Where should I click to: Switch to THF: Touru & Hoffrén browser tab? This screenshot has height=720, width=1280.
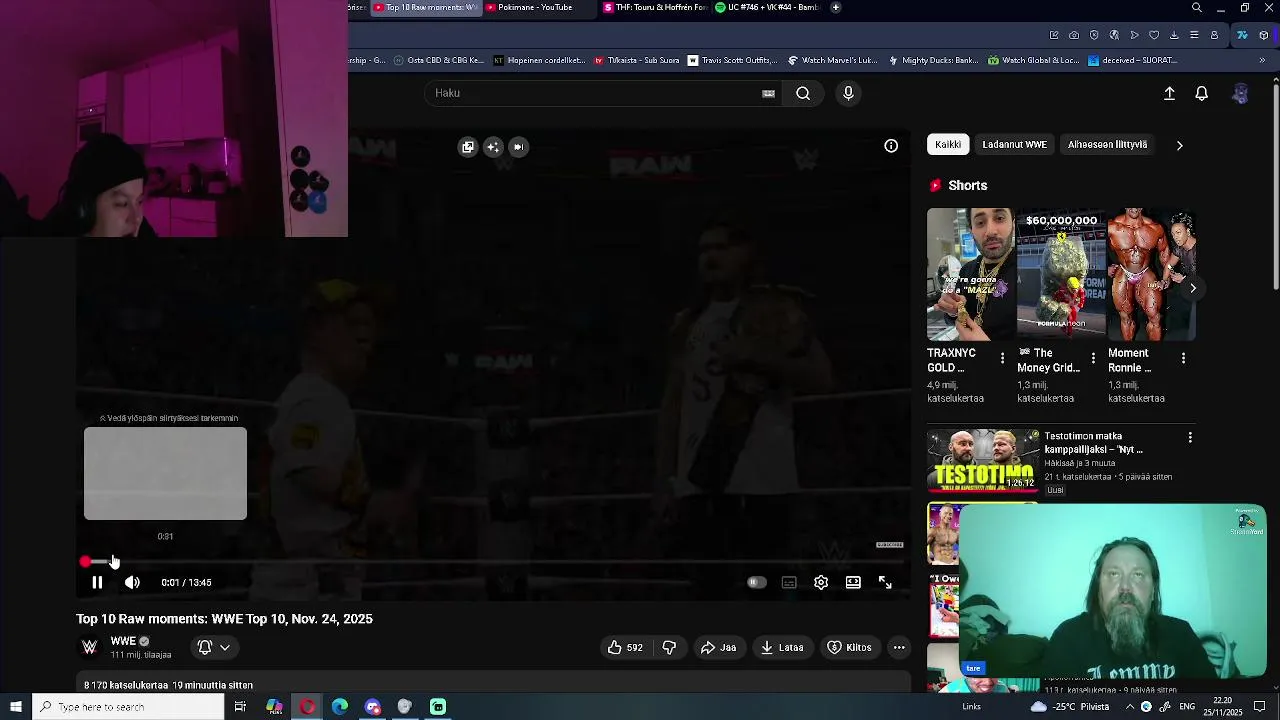click(x=655, y=7)
